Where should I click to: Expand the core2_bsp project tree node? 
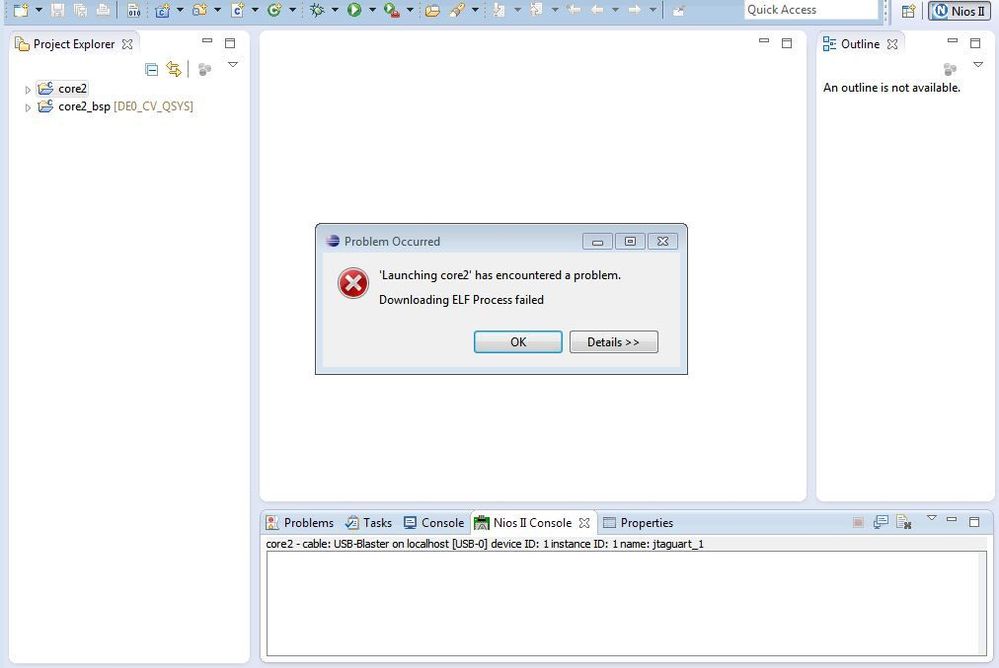pyautogui.click(x=27, y=108)
